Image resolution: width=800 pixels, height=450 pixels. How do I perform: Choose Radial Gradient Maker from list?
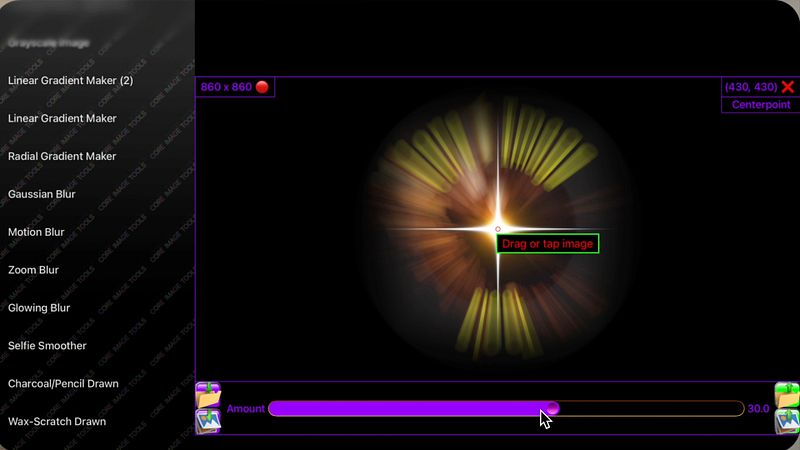62,156
